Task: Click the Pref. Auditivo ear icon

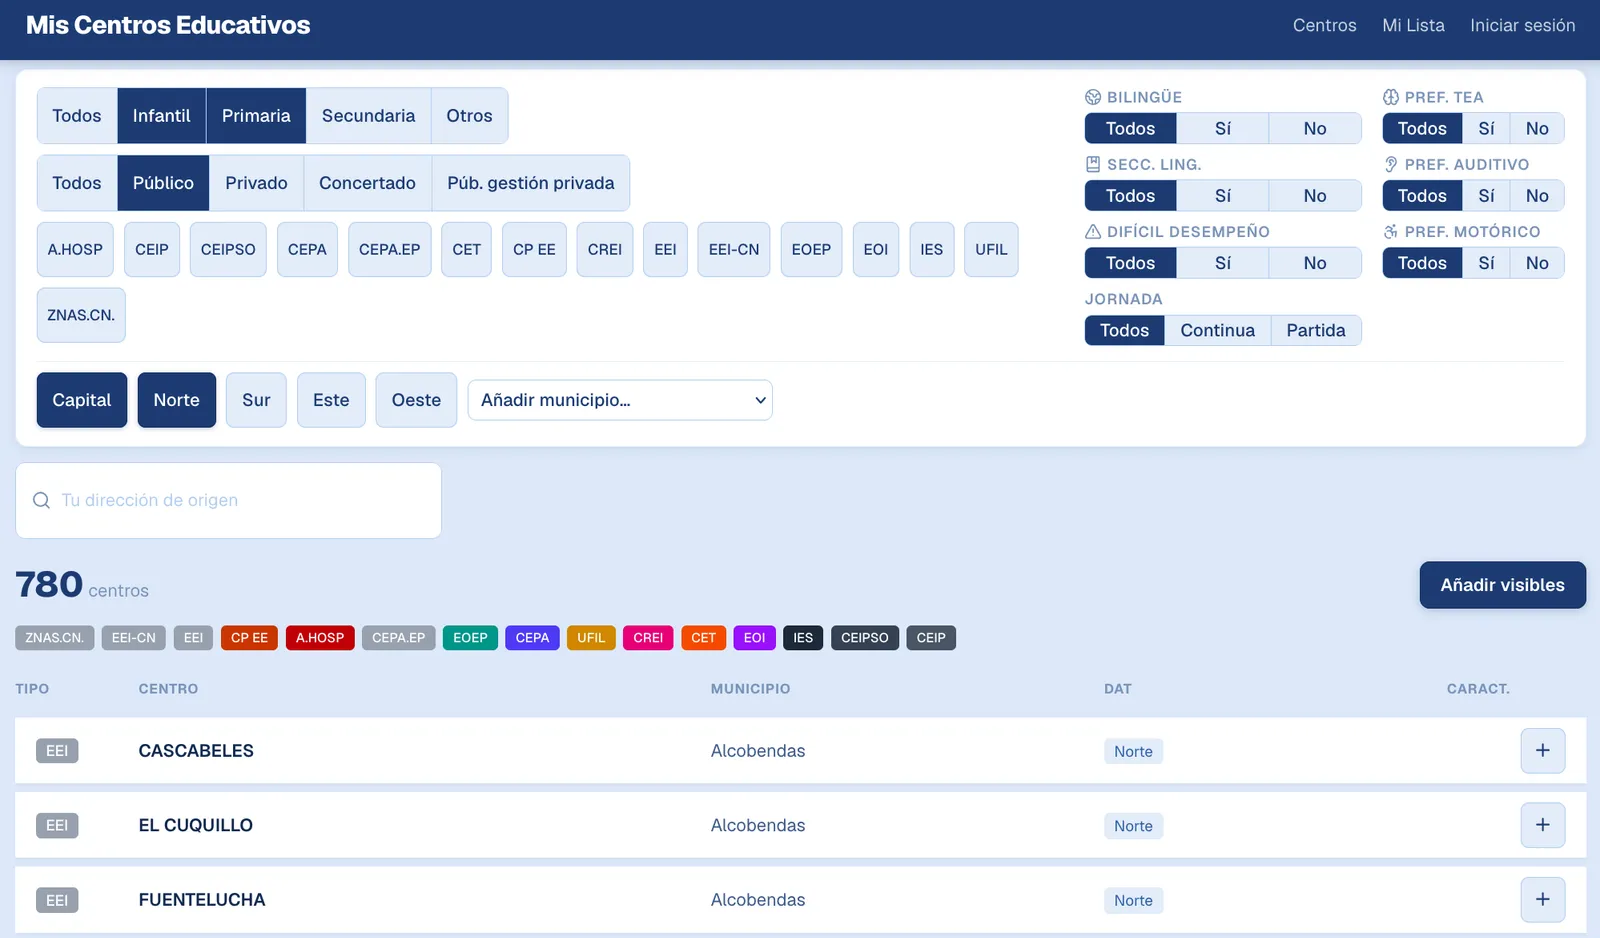Action: pyautogui.click(x=1391, y=164)
